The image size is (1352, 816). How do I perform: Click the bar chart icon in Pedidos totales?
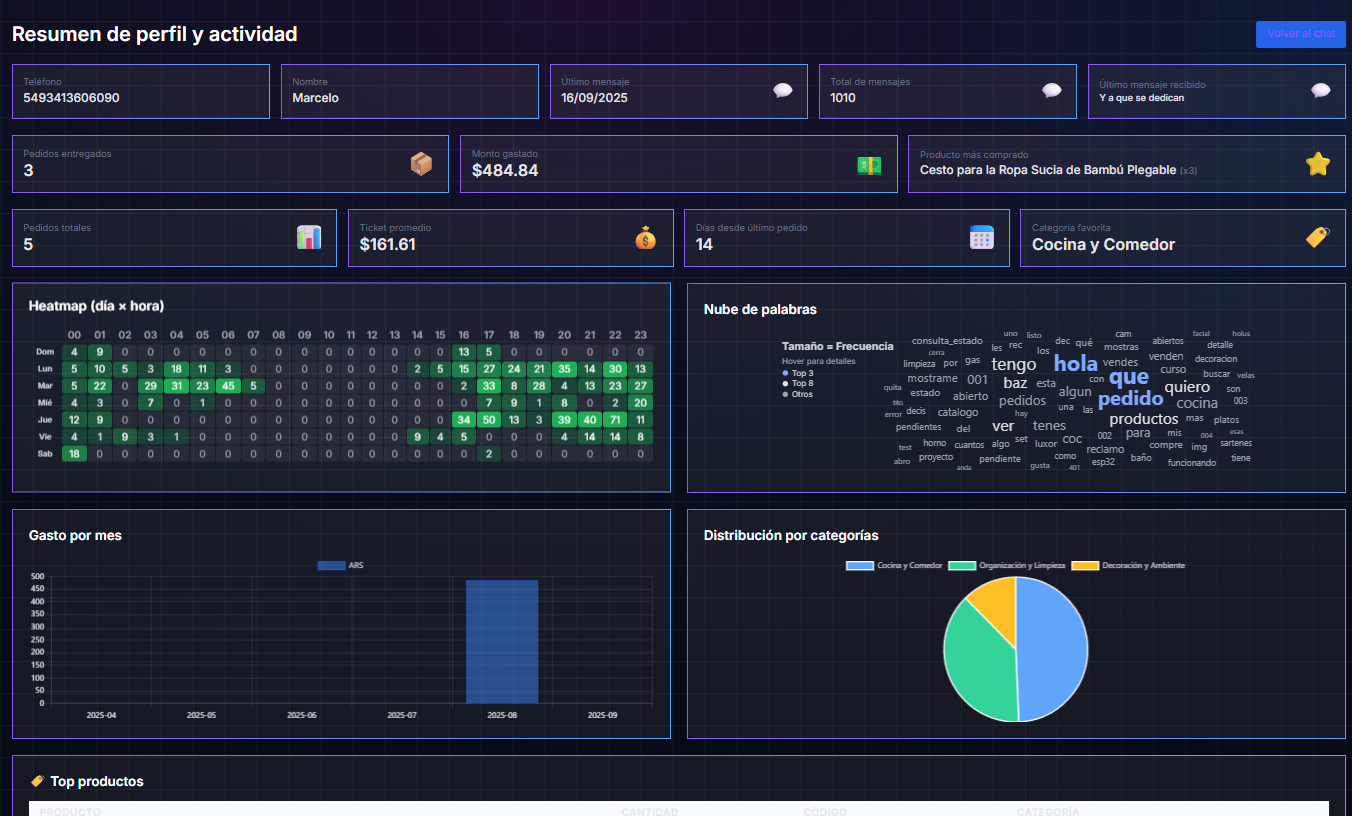[x=309, y=238]
